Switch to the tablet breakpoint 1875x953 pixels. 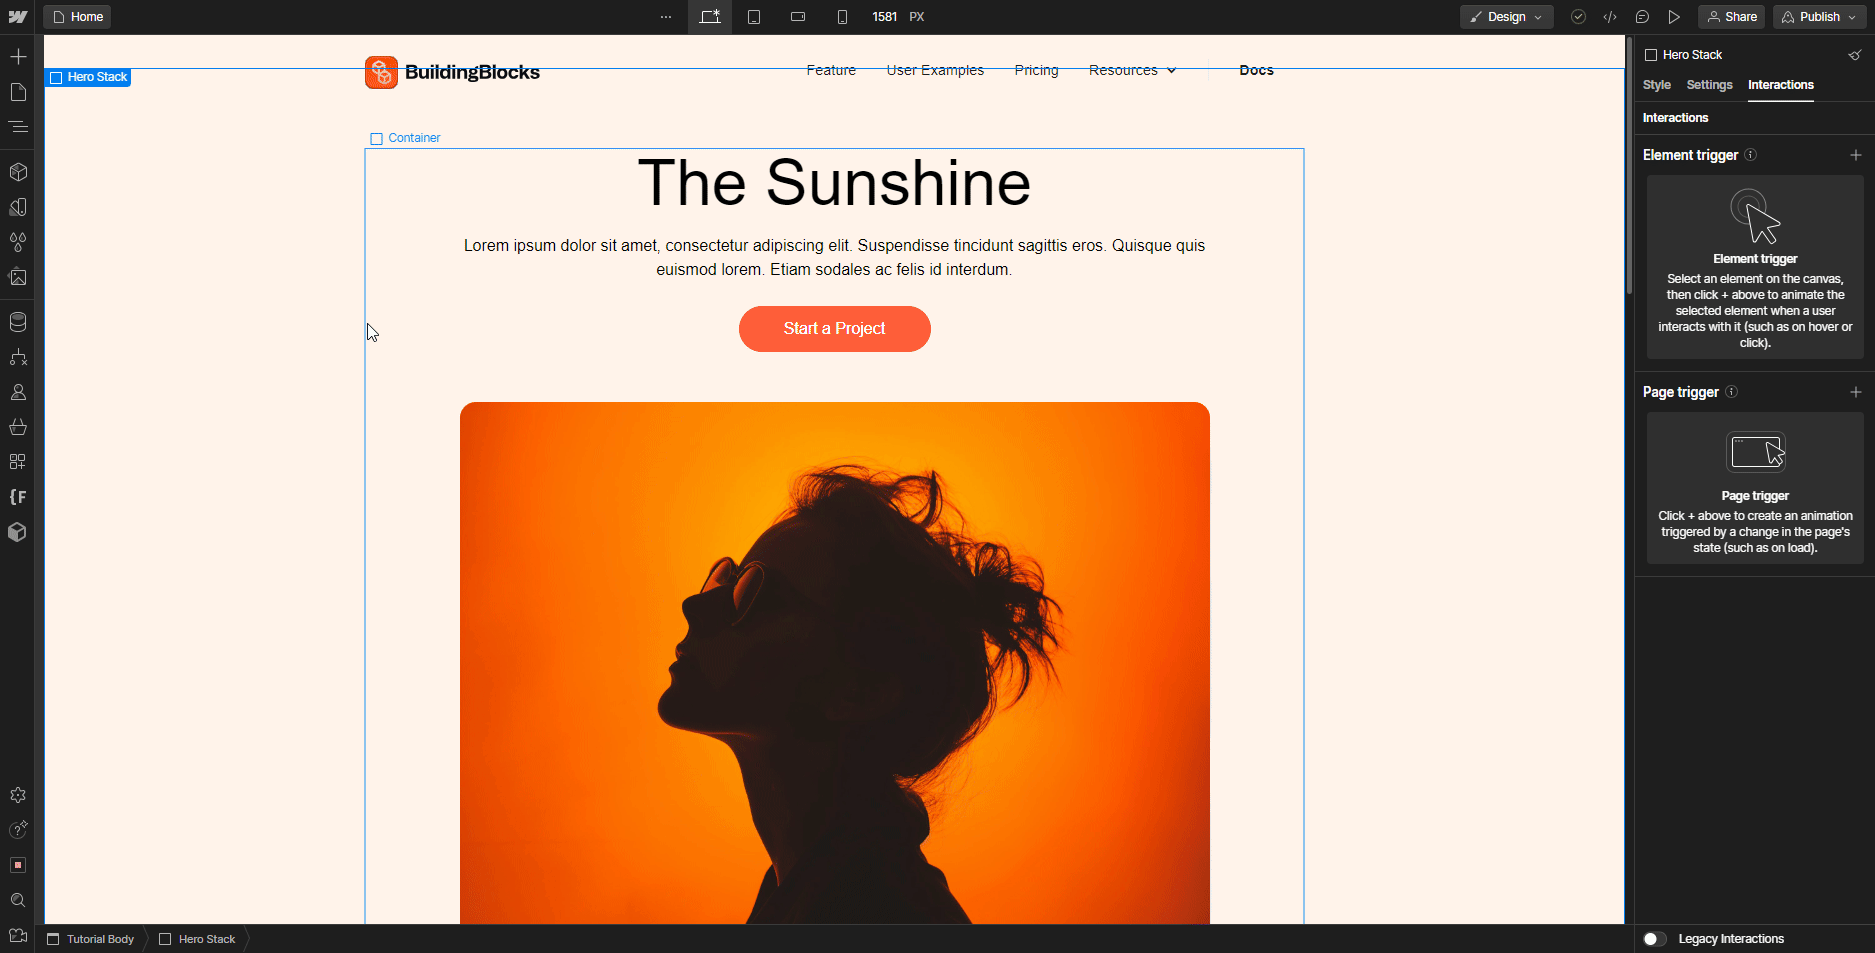[x=755, y=17]
